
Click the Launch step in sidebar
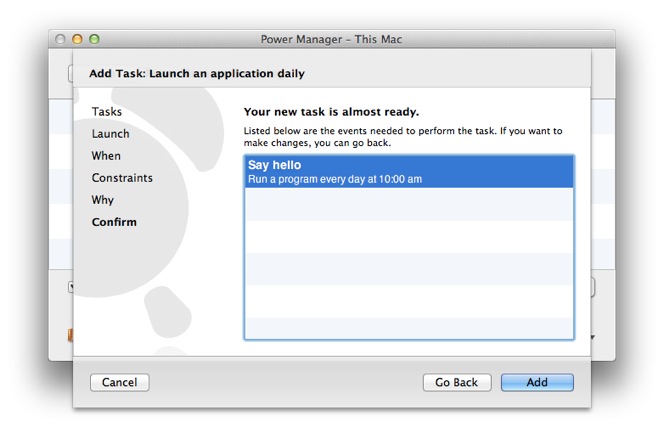coord(111,134)
